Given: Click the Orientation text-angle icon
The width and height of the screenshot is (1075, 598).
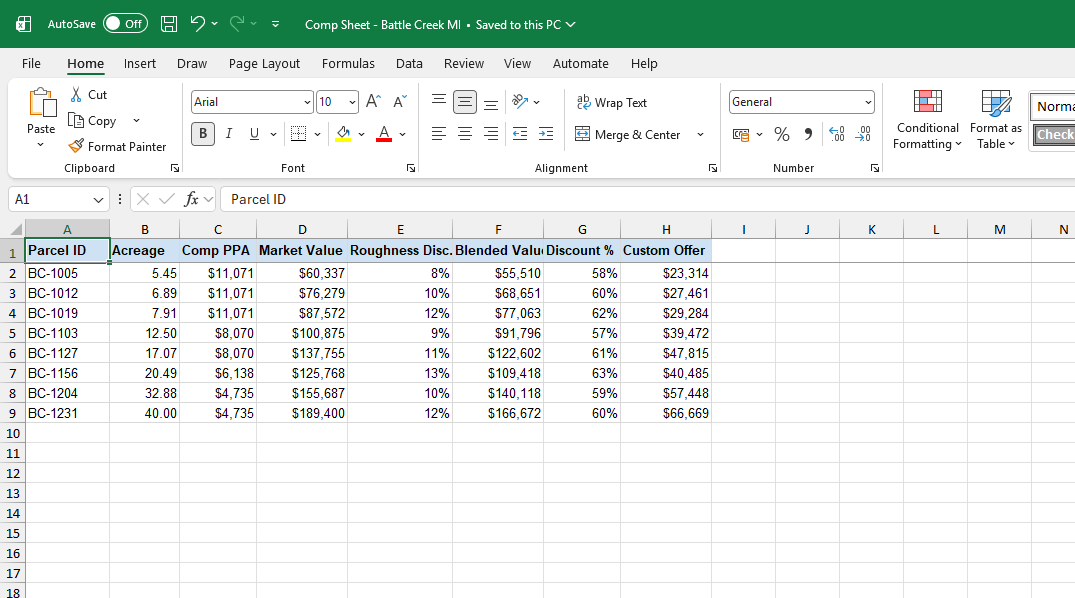Looking at the screenshot, I should [x=520, y=101].
